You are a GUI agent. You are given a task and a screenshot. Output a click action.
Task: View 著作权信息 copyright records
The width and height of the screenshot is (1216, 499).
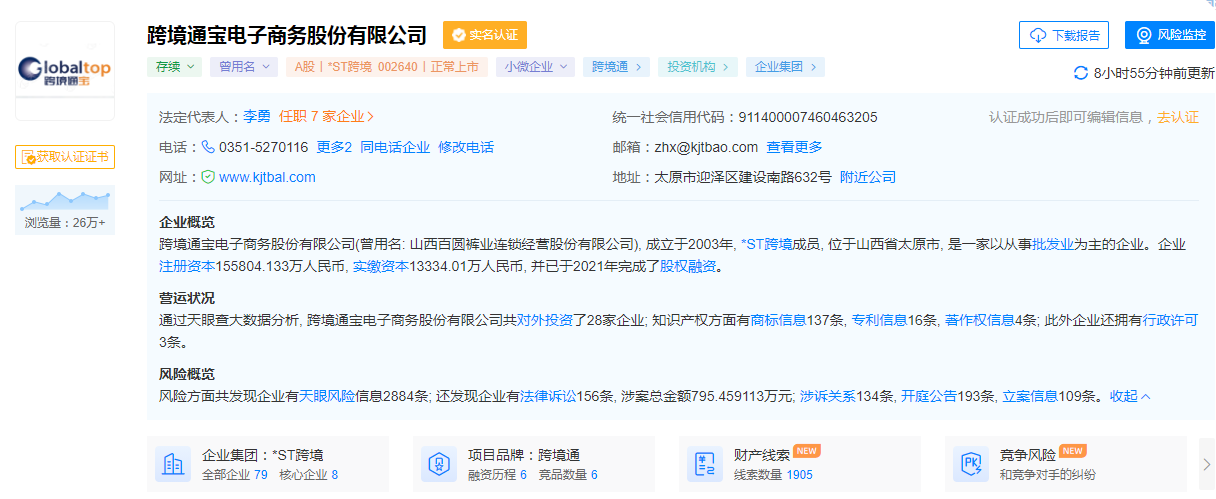[x=980, y=320]
